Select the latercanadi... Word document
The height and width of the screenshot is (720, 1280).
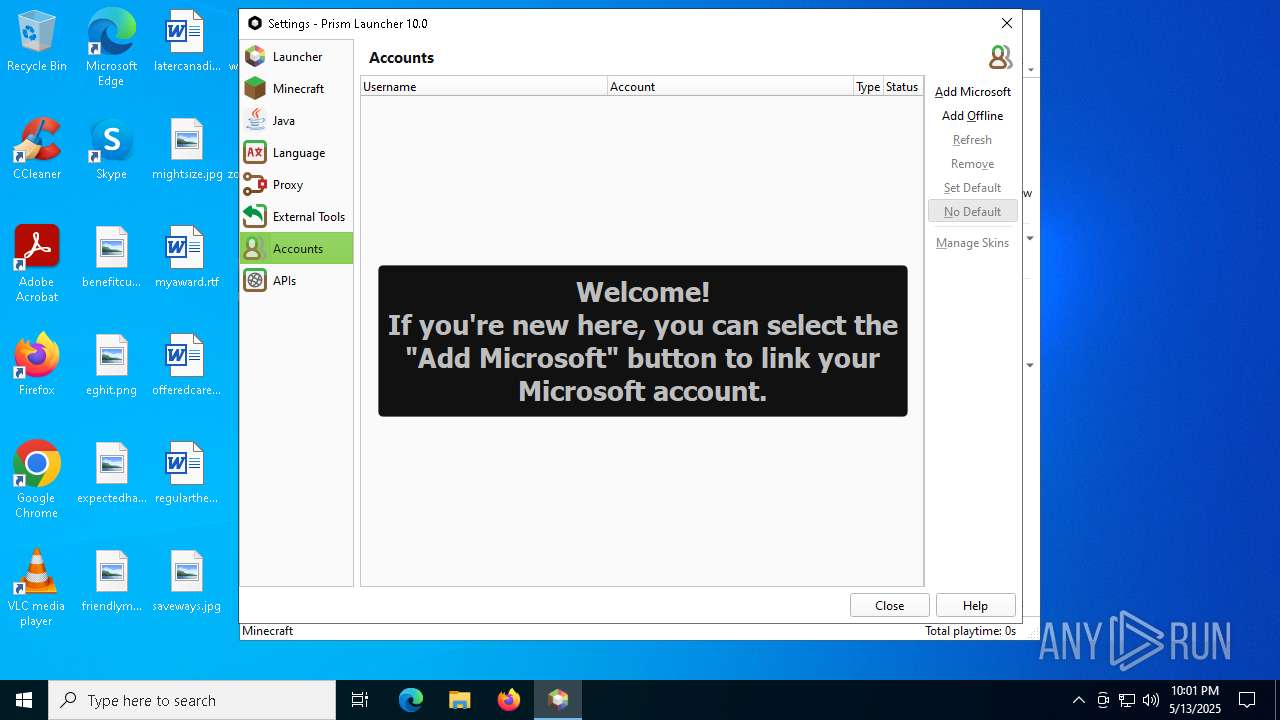tap(187, 42)
